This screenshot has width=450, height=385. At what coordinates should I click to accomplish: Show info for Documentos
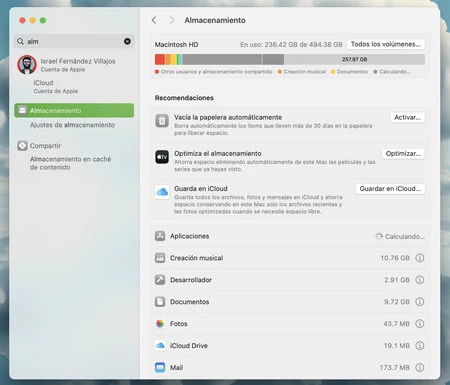pos(420,302)
